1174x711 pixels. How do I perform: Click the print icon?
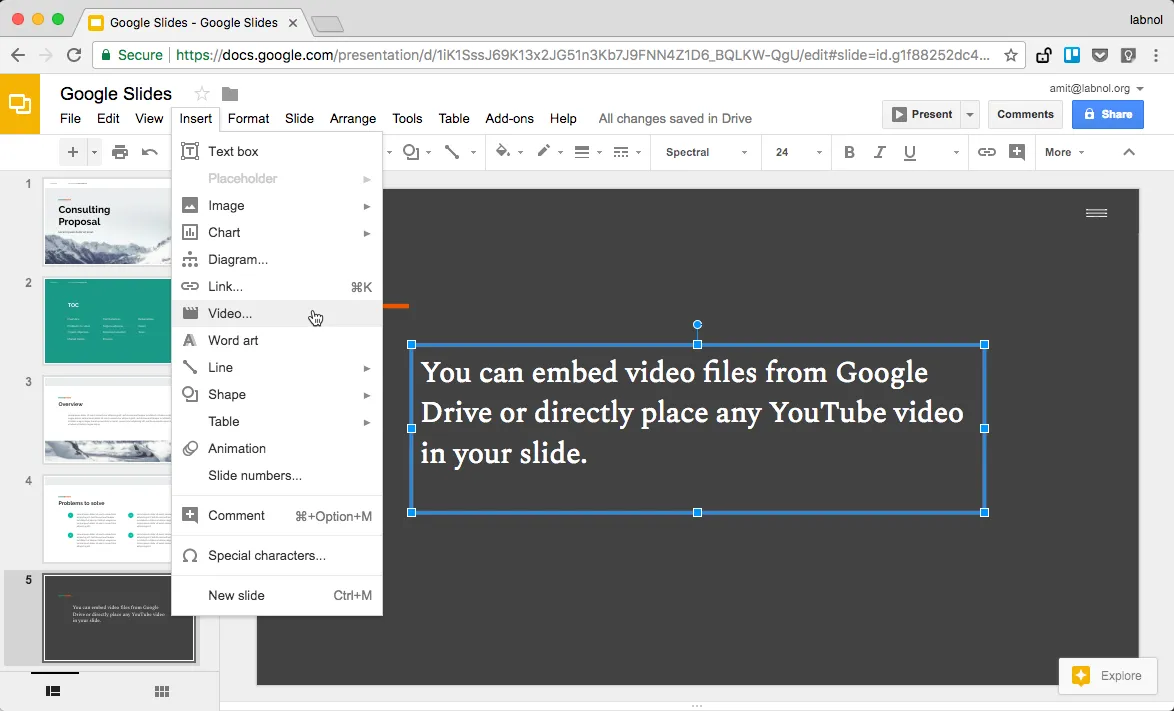coord(119,152)
